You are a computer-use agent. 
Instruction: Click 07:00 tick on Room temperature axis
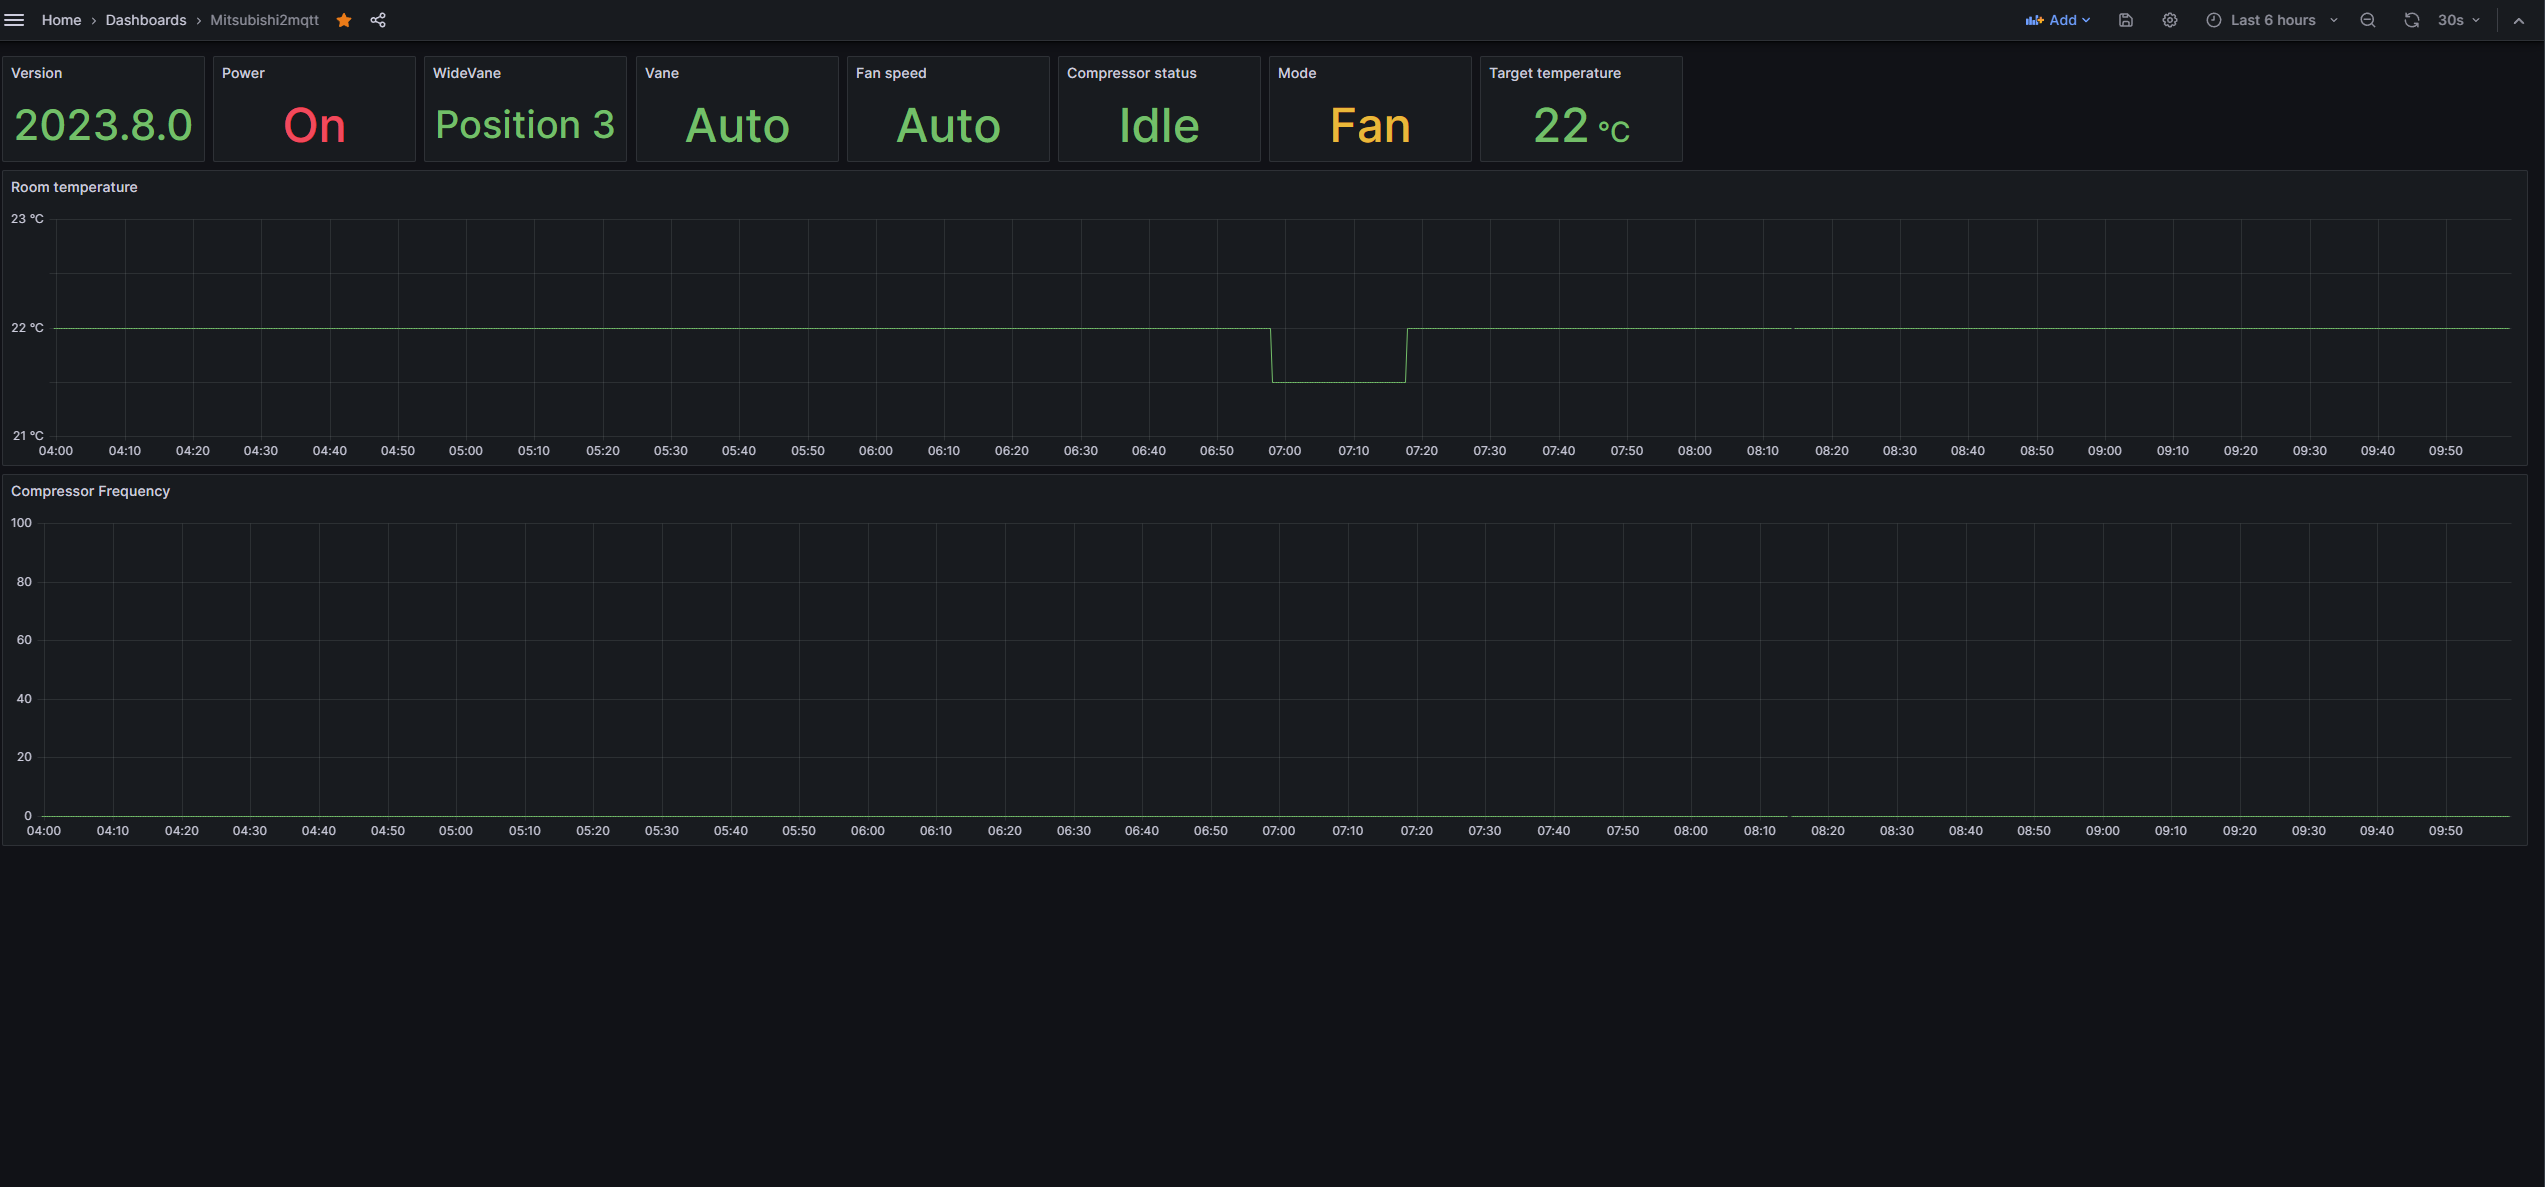tap(1285, 451)
